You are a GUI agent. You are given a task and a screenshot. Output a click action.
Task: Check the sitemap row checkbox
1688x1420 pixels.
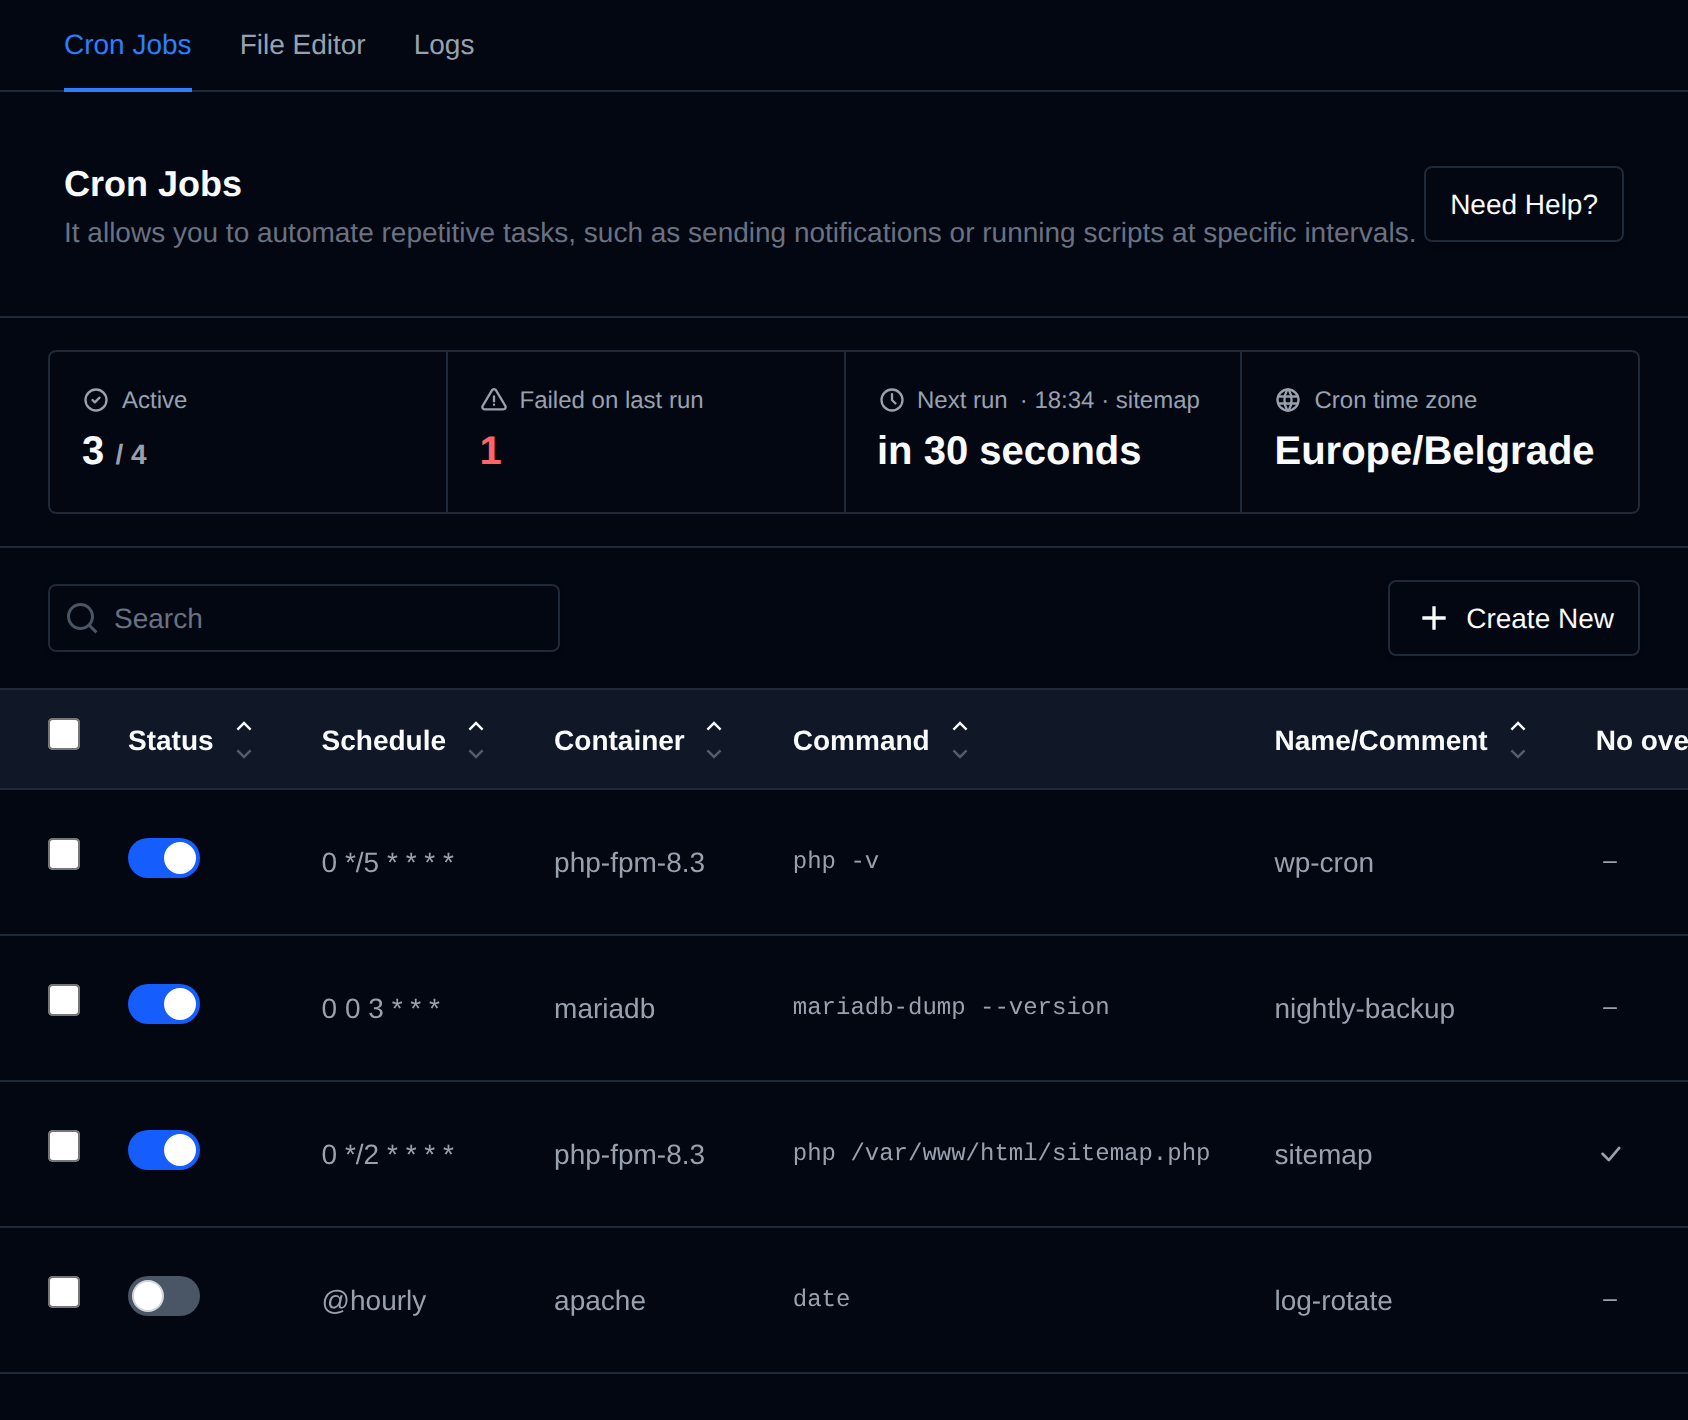pyautogui.click(x=64, y=1146)
